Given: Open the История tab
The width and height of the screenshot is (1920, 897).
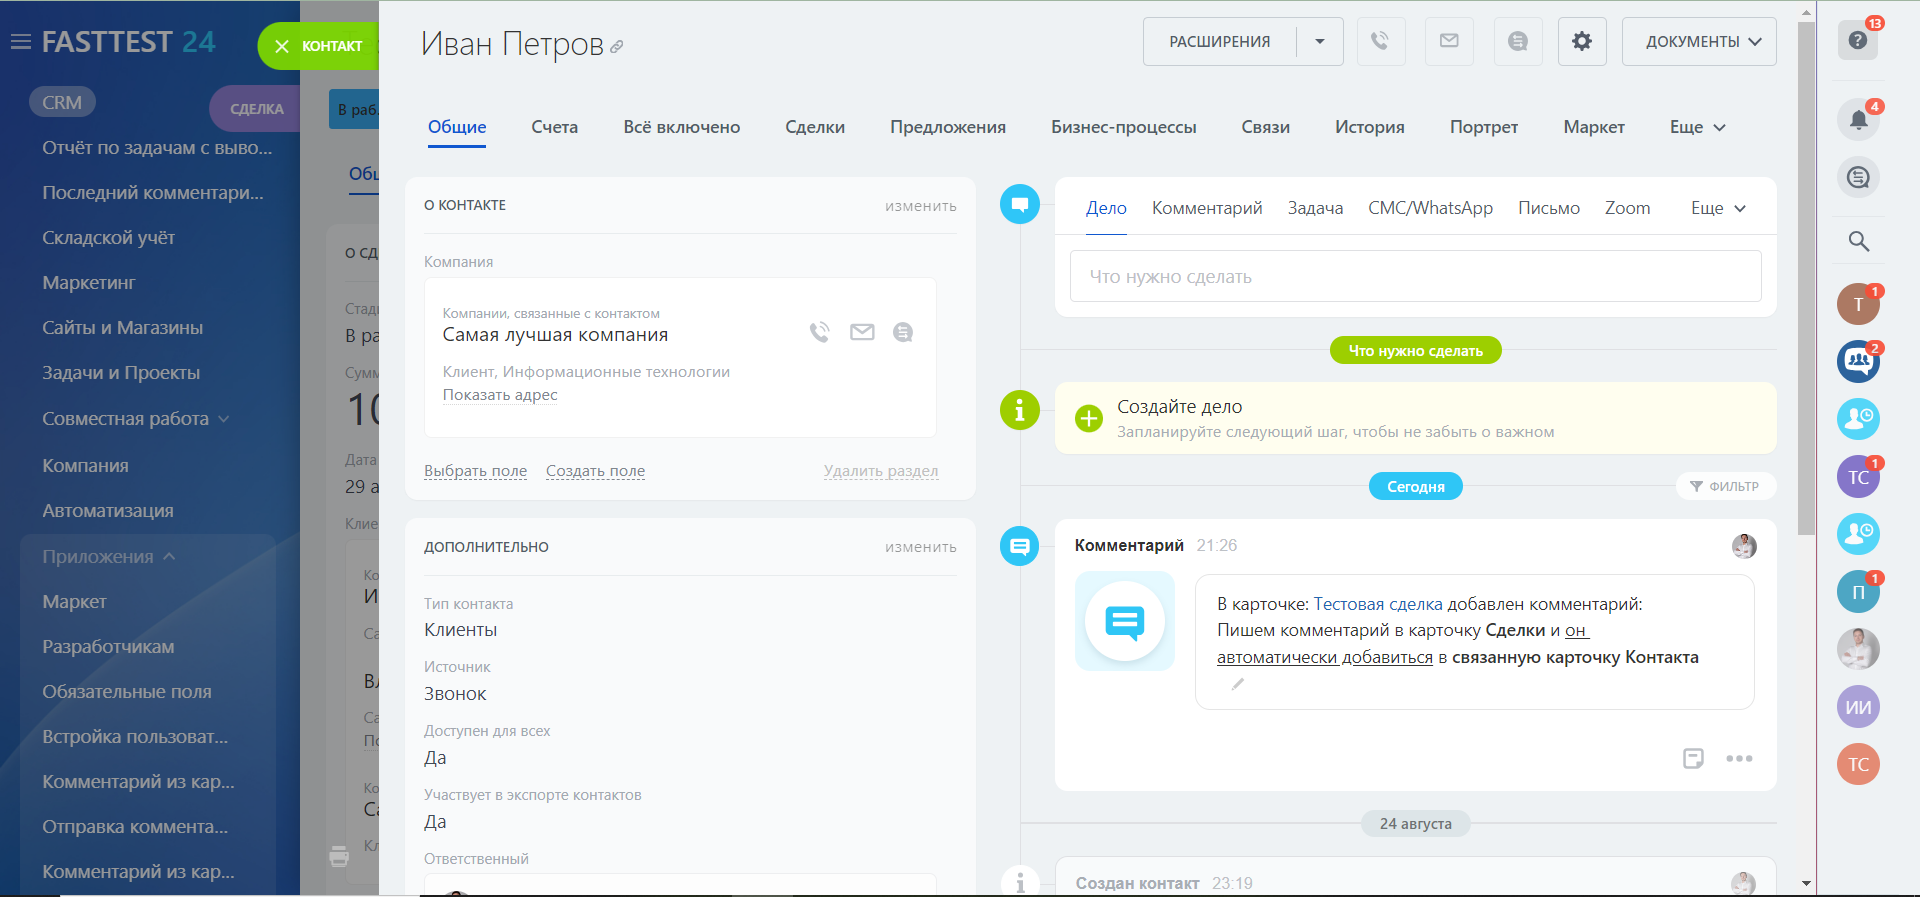Looking at the screenshot, I should click(1370, 127).
